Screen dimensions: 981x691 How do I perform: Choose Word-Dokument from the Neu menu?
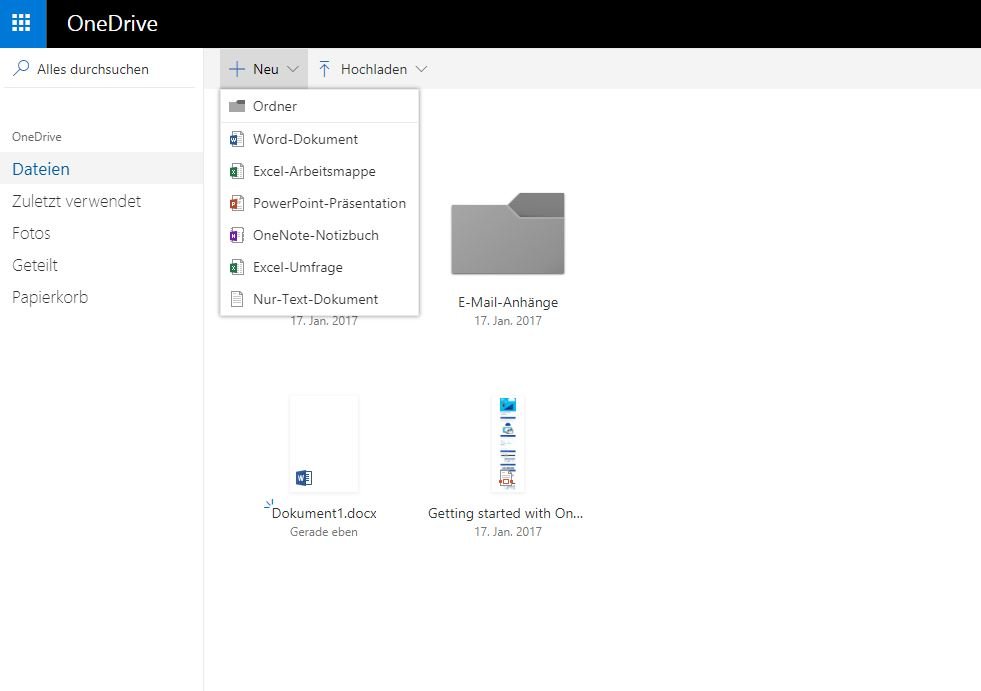[320, 139]
